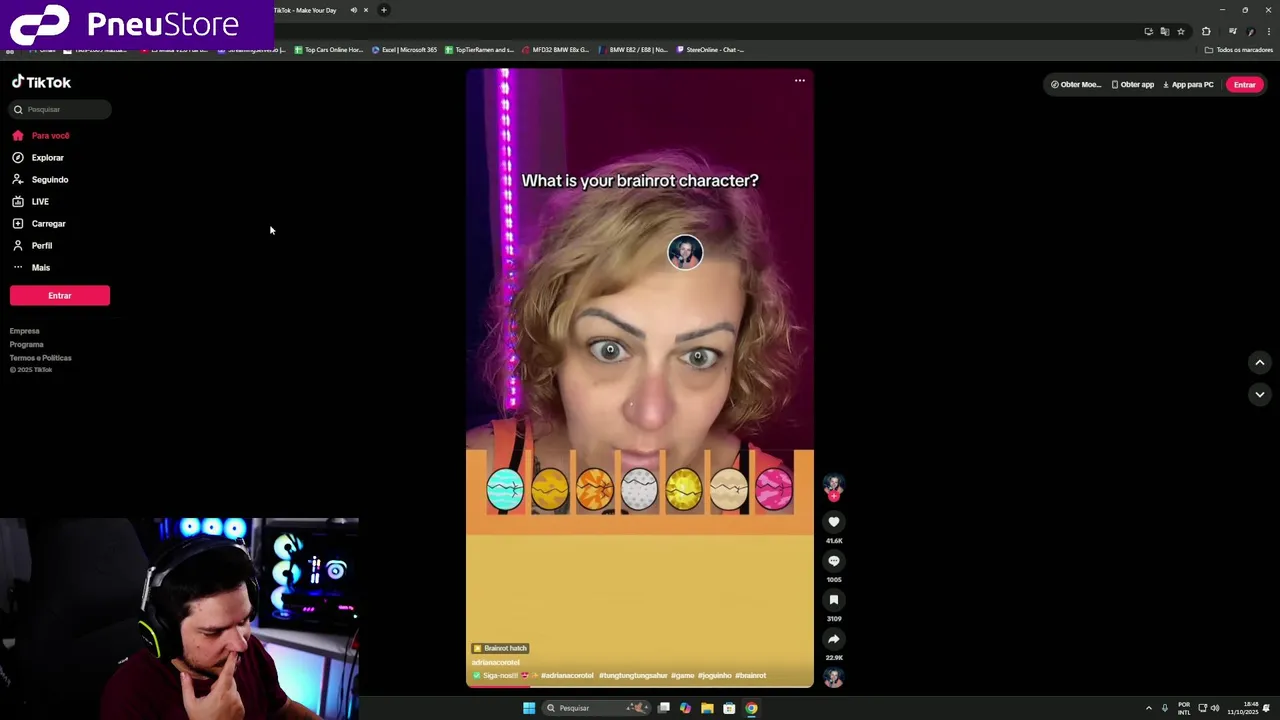The width and height of the screenshot is (1280, 720).
Task: Click the App para PC download button
Action: pyautogui.click(x=1188, y=84)
